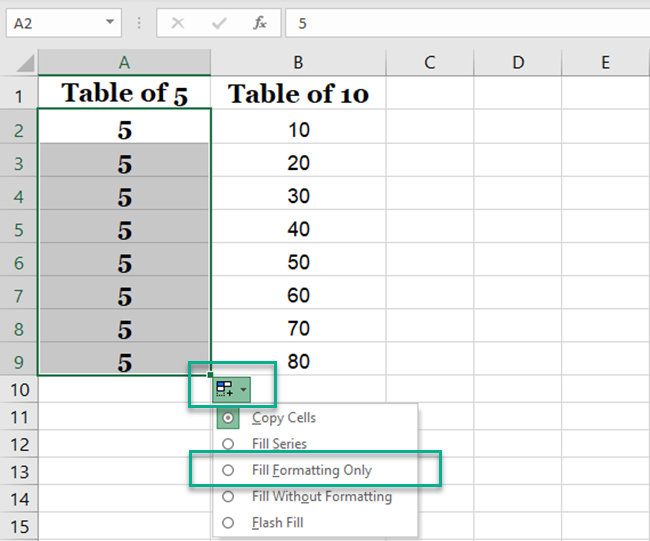Click the Cancel X formula bar icon
Screen dimensions: 650x541
(178, 23)
